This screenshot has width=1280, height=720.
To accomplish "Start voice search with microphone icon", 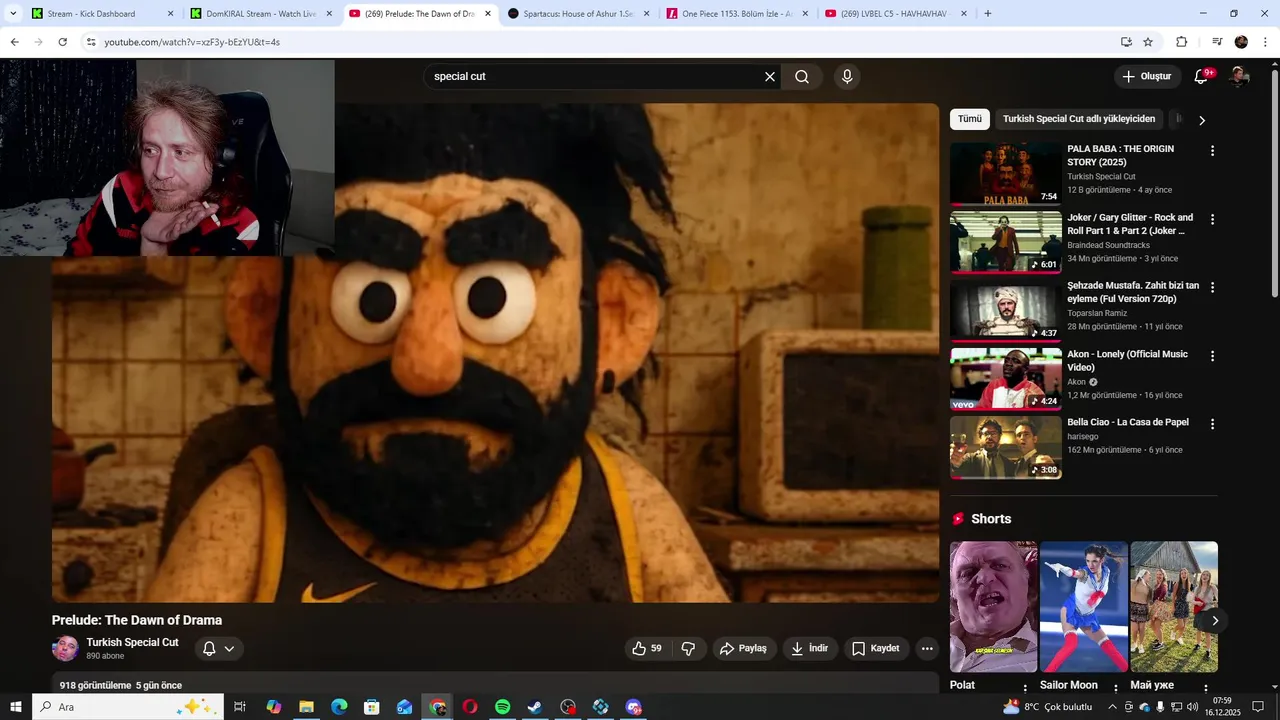I will tap(847, 77).
